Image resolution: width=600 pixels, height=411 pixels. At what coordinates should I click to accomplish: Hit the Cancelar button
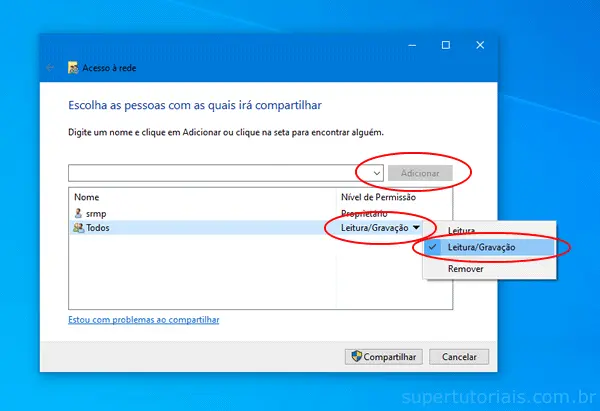click(x=459, y=356)
